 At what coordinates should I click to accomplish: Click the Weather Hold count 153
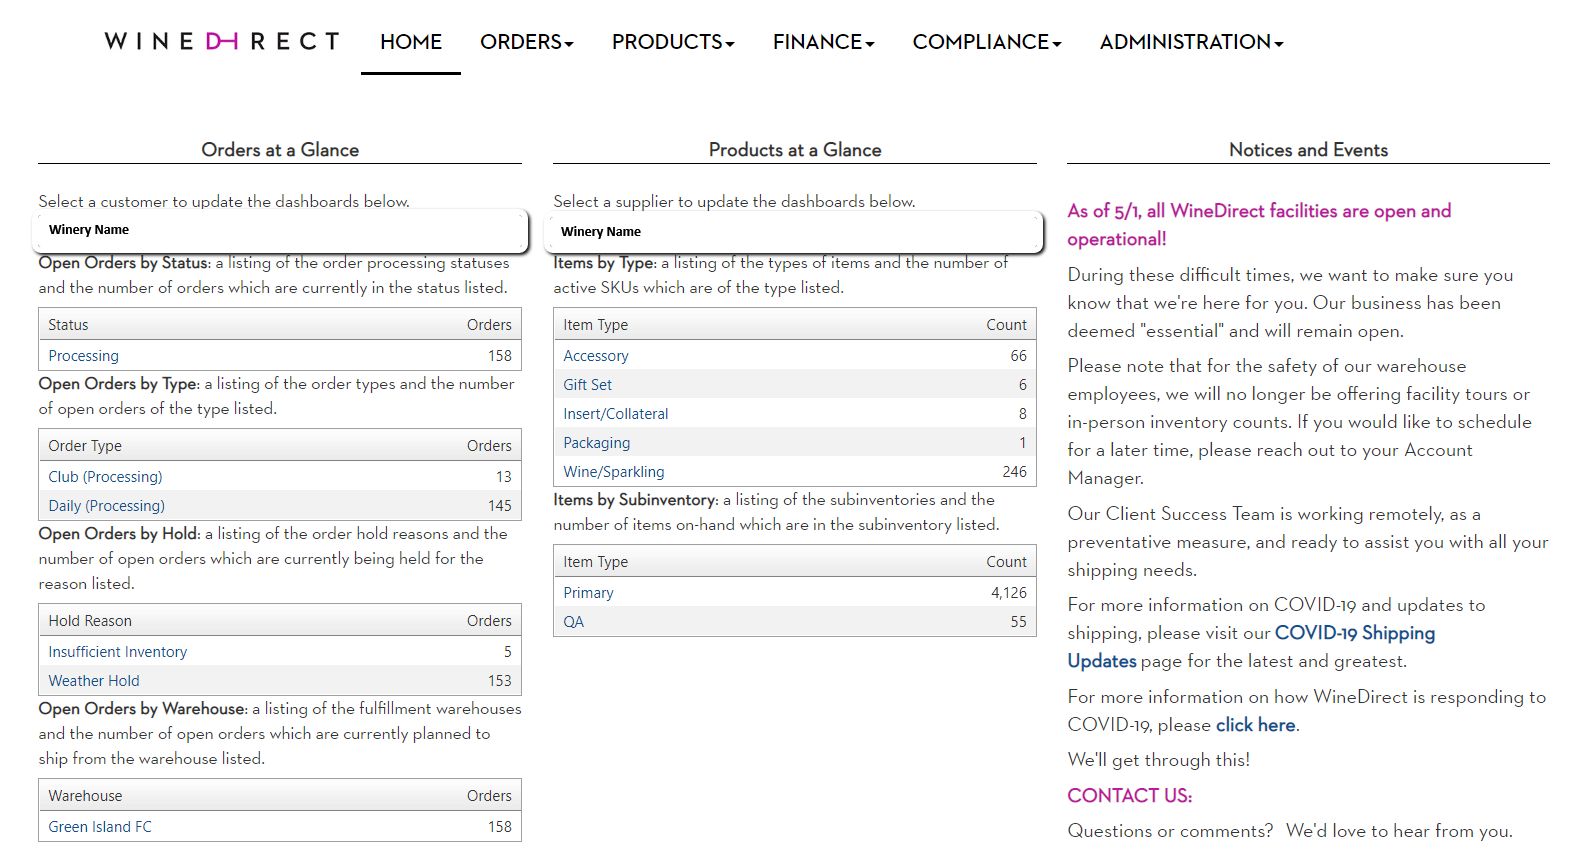point(500,681)
